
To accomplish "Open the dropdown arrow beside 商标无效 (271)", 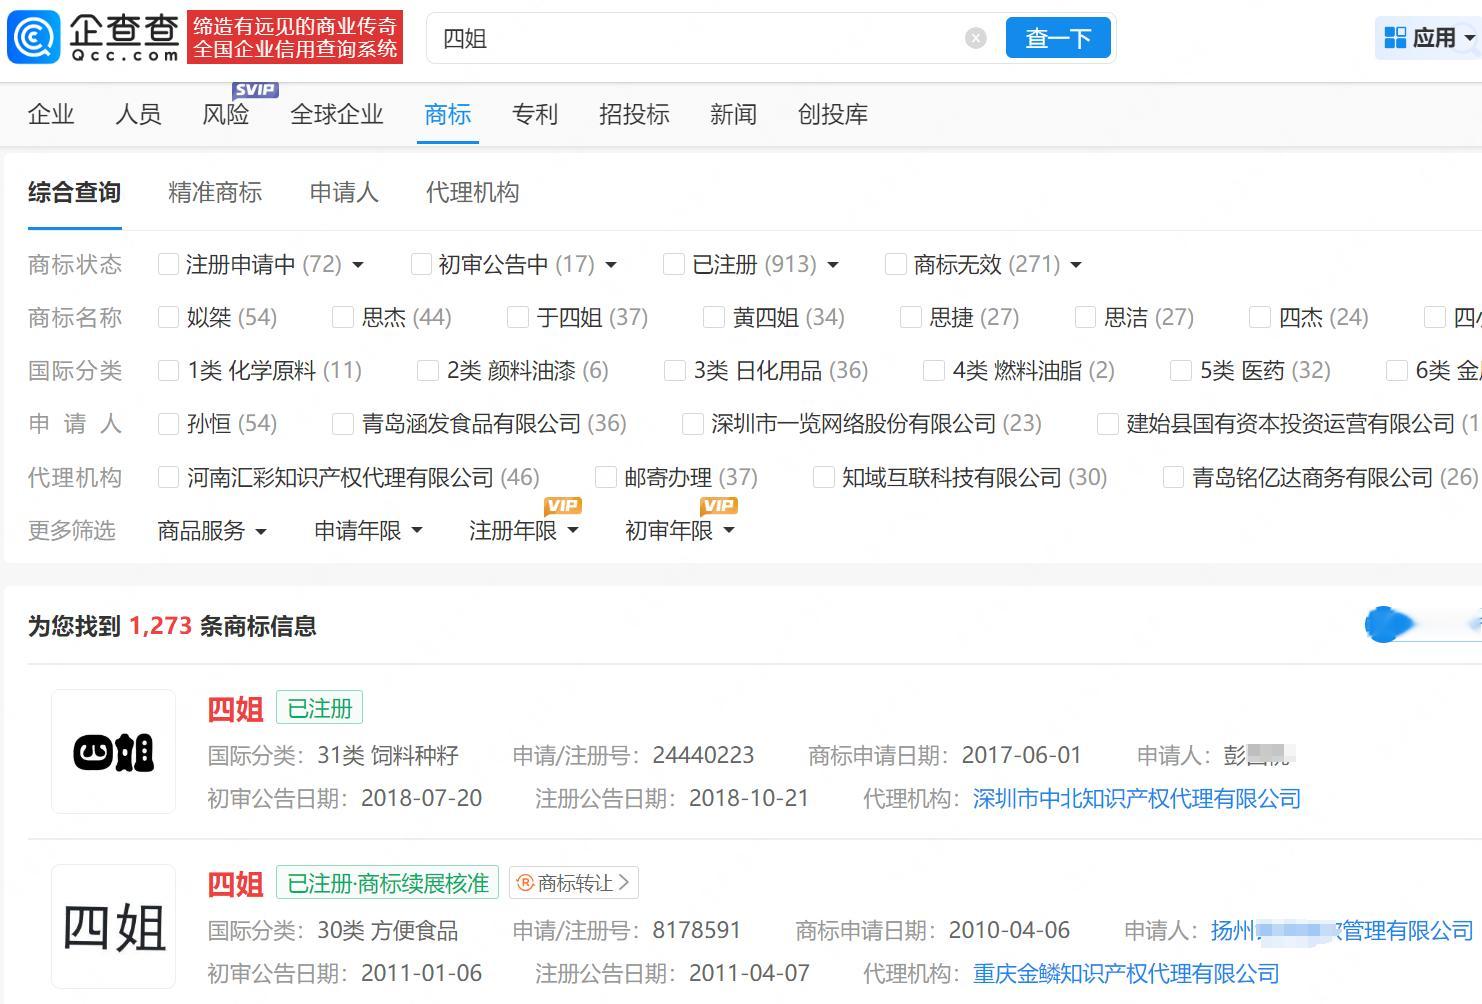I will (x=1076, y=265).
